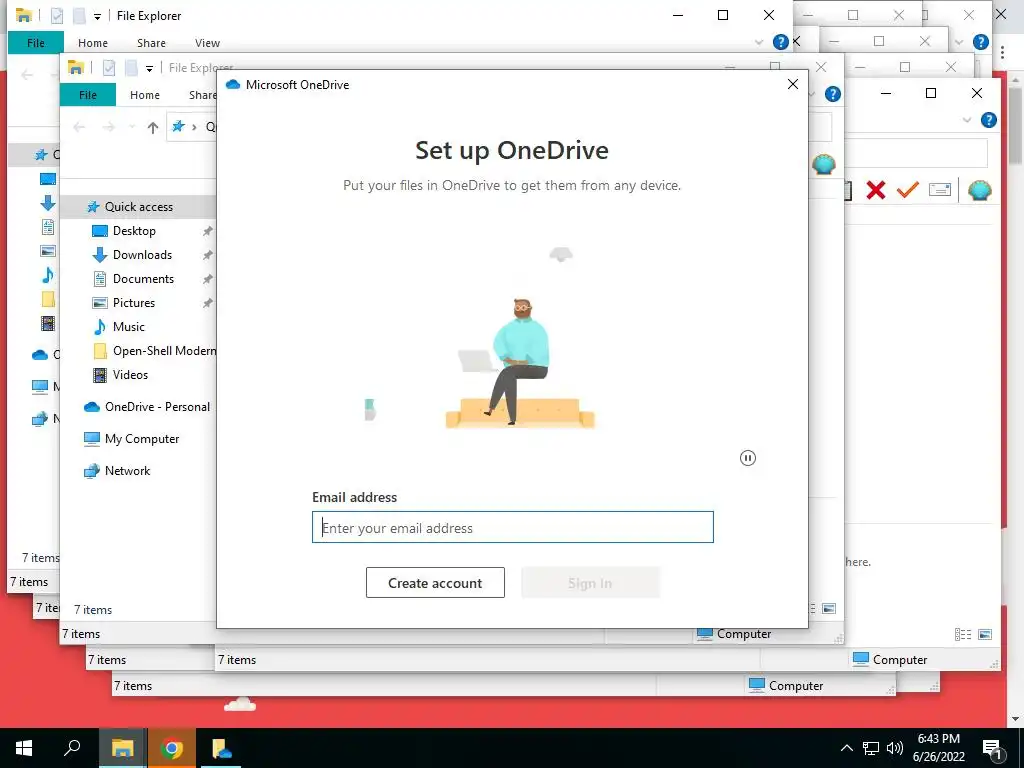
Task: Select Pictures in the navigation pane
Action: click(134, 303)
